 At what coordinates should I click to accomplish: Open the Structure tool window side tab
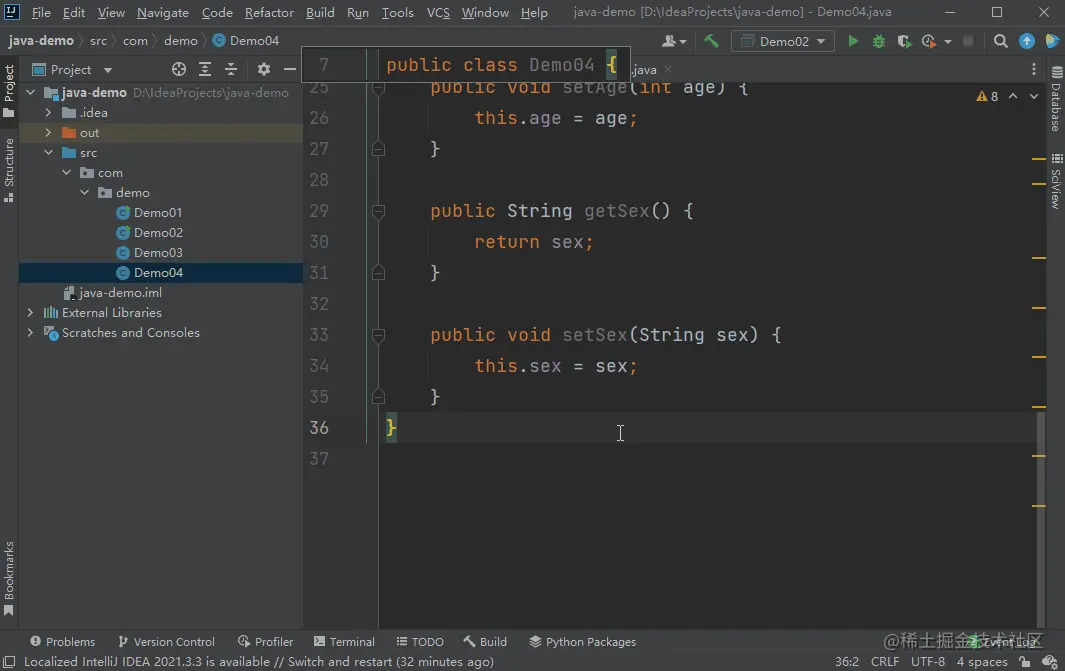click(x=9, y=170)
